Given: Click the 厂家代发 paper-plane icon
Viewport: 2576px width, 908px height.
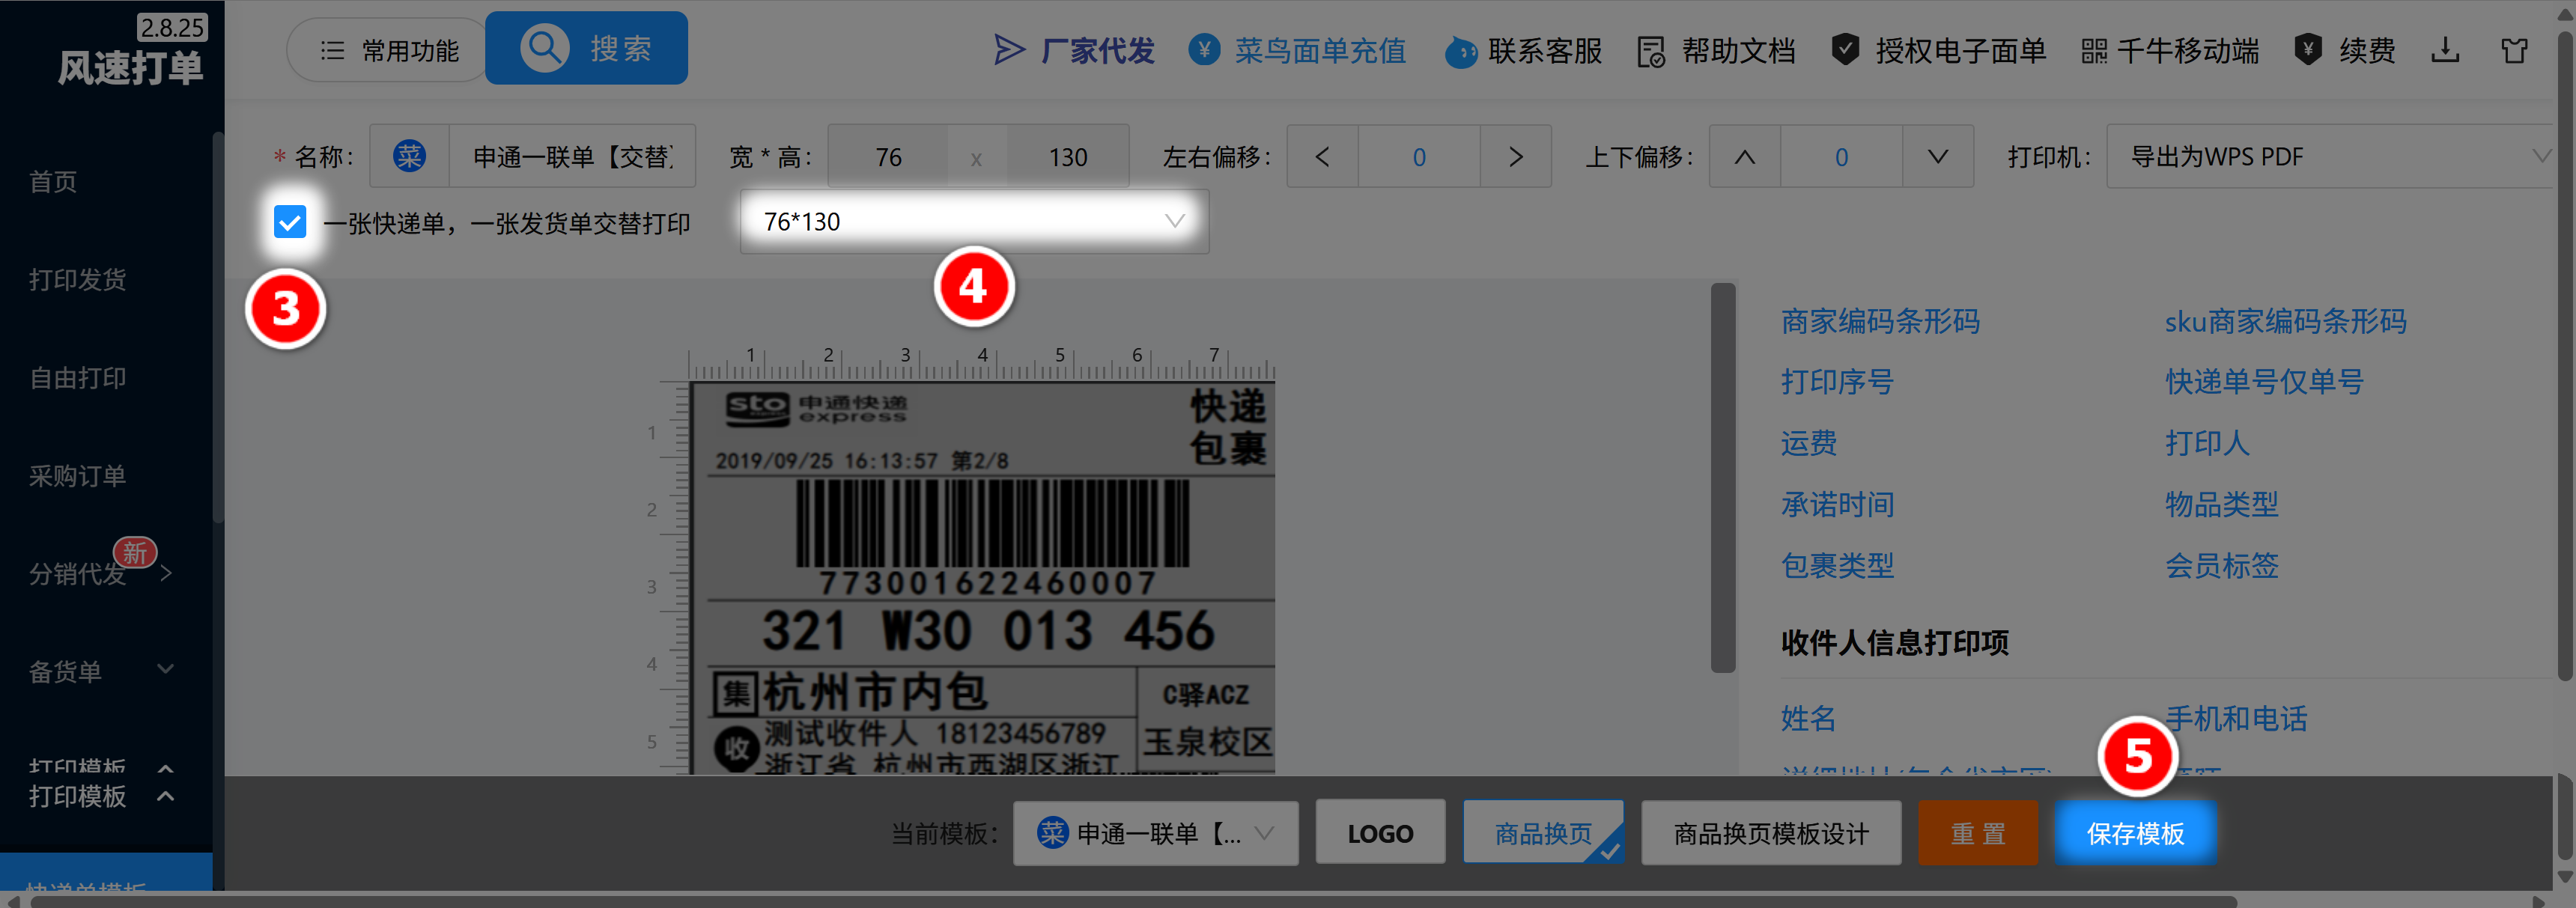Looking at the screenshot, I should point(1009,50).
